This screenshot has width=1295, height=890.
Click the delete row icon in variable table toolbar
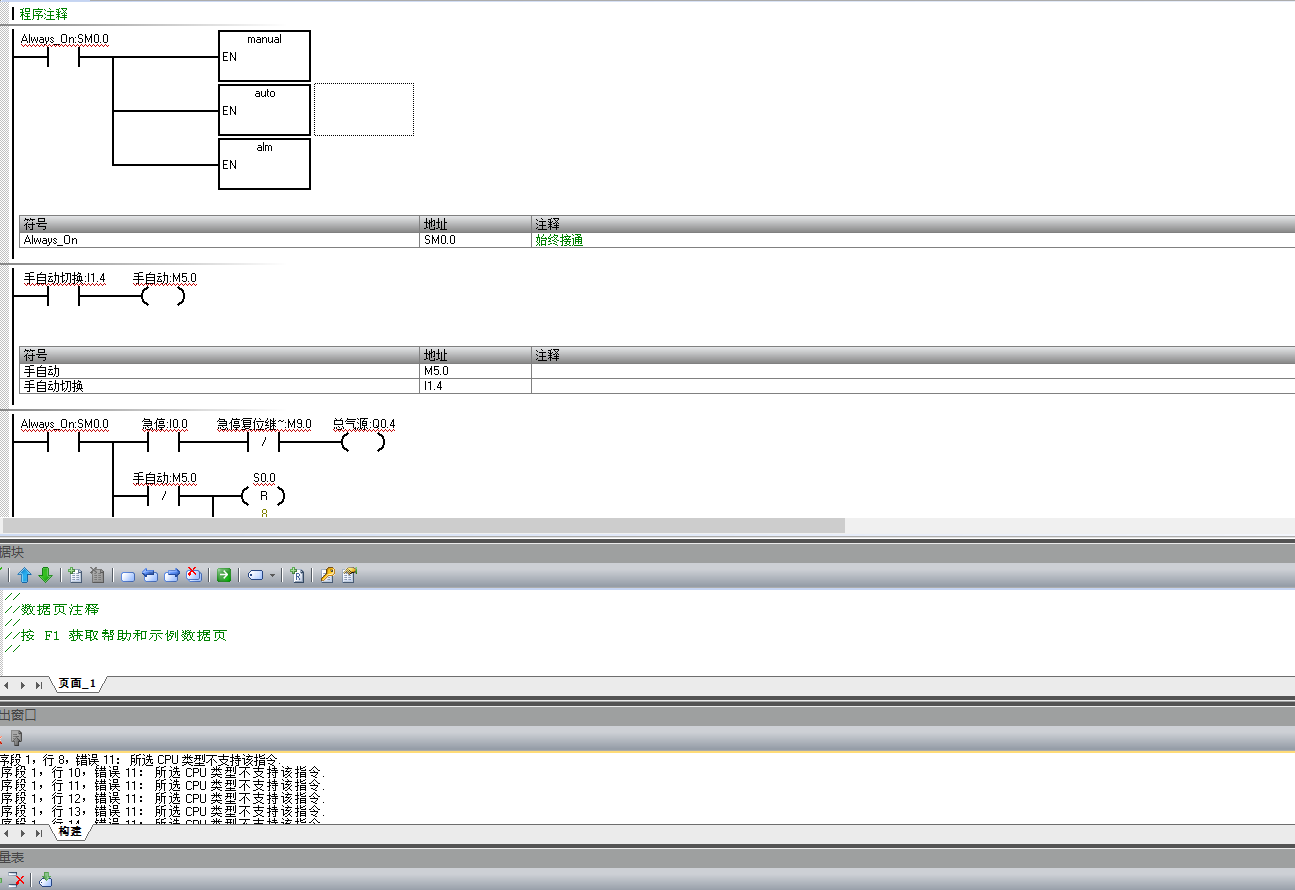pos(16,880)
